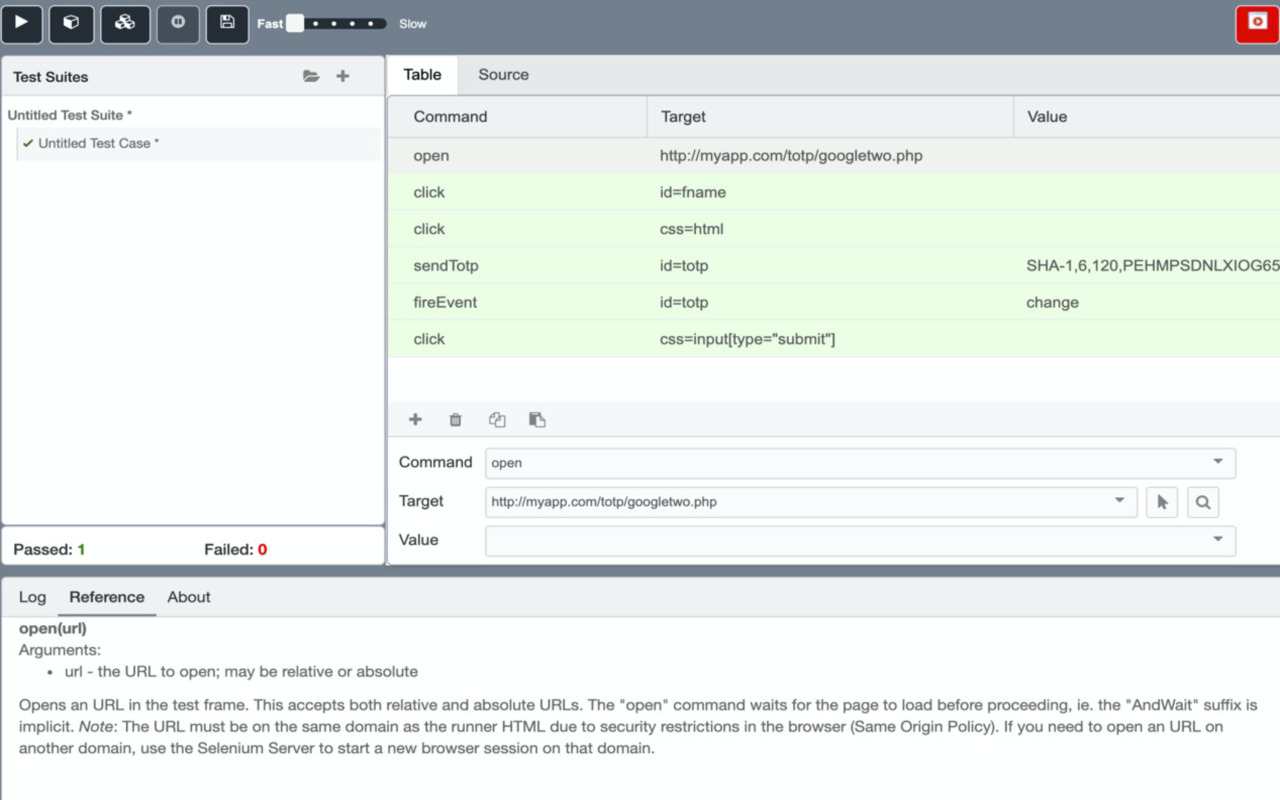Screen dimensions: 1280x800
Task: Click the Play Suite cube icon
Action: click(73, 23)
